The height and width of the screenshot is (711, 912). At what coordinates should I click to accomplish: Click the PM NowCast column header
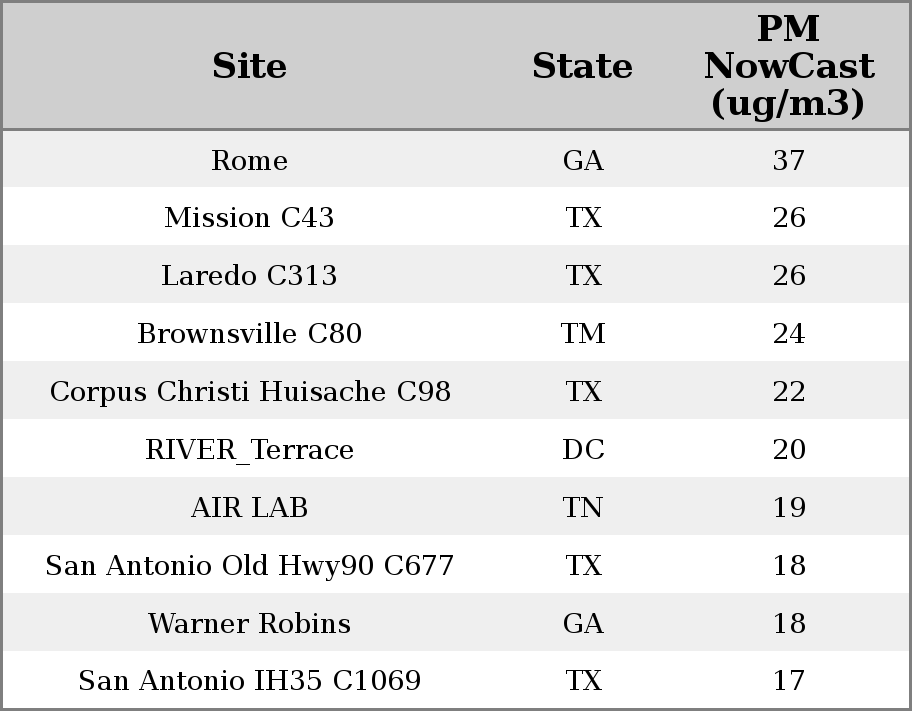tap(789, 66)
